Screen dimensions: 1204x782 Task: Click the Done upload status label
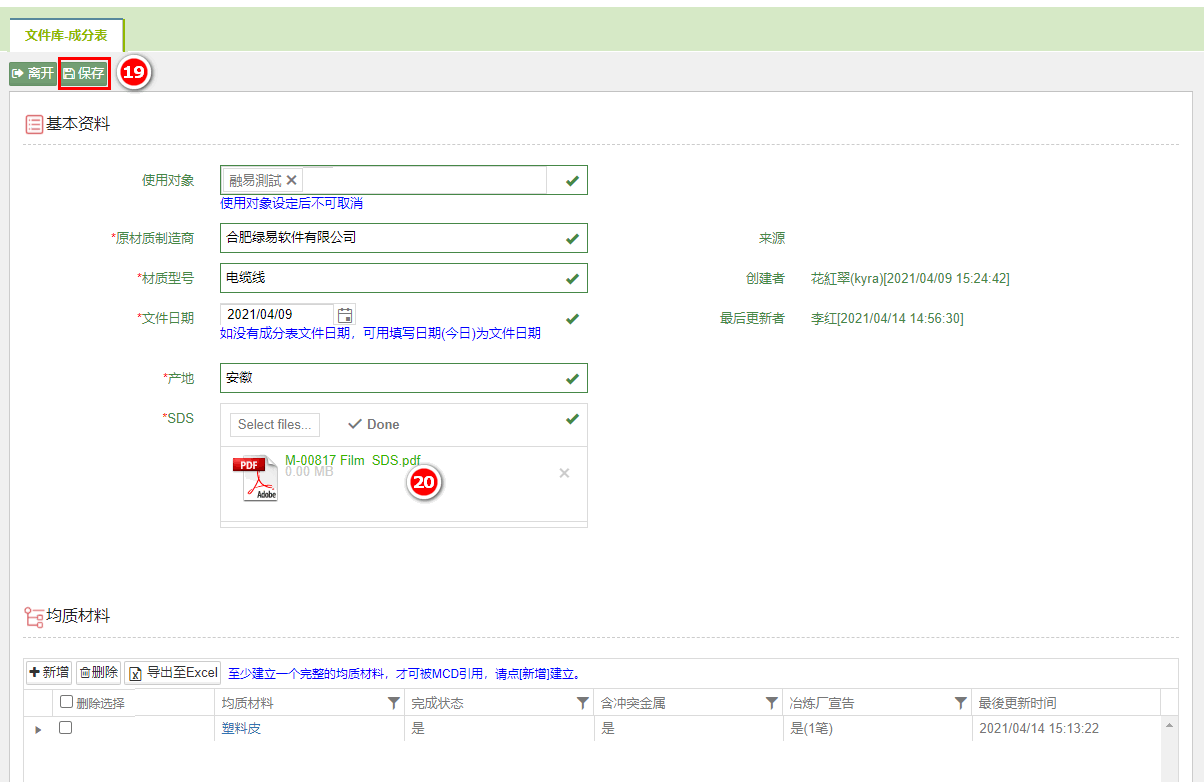tap(373, 424)
